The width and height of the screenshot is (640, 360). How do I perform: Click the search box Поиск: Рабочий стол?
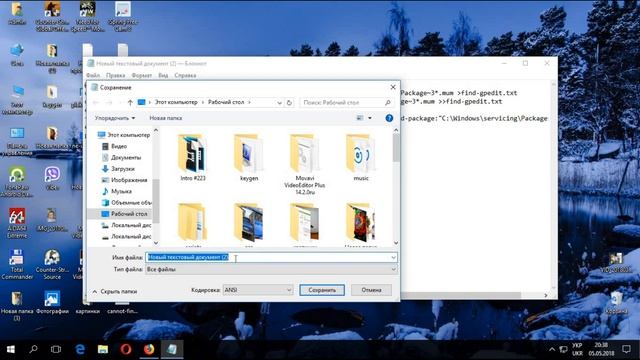347,102
